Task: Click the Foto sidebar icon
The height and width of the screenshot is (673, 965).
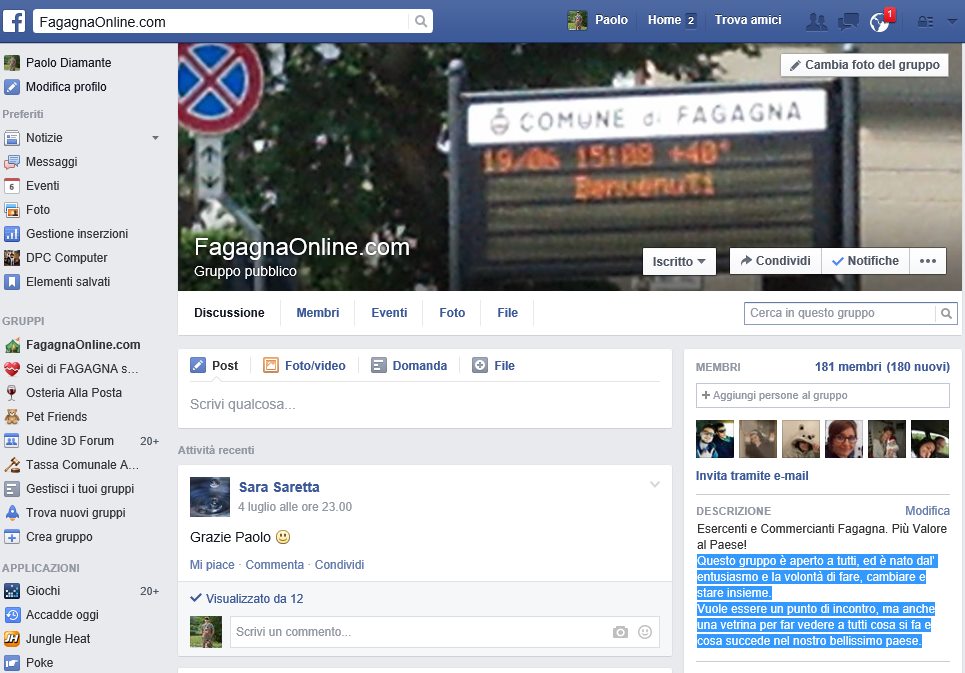Action: [x=12, y=210]
